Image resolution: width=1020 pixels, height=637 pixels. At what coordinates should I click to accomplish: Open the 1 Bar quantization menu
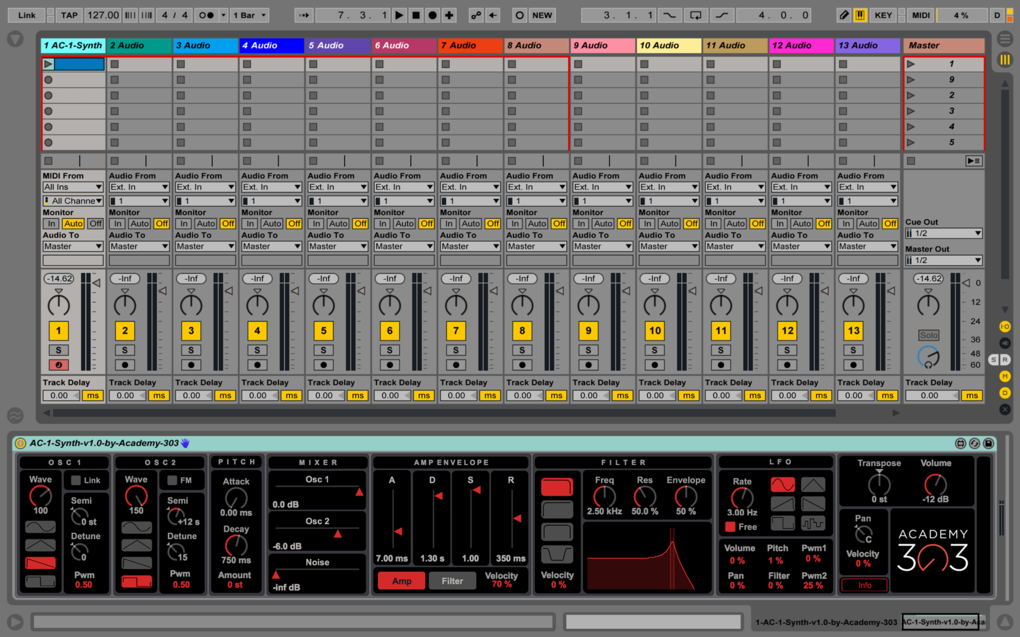(x=250, y=15)
